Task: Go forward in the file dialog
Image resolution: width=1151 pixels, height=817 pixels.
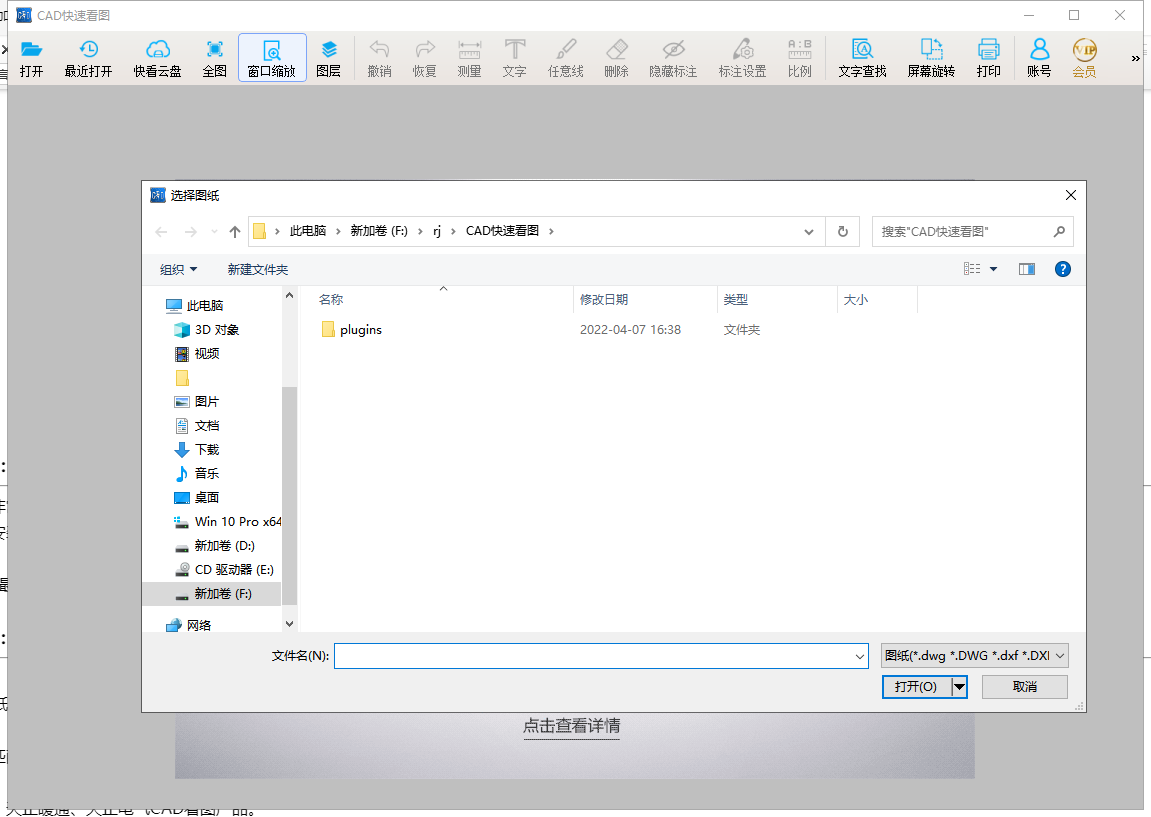Action: [x=190, y=232]
